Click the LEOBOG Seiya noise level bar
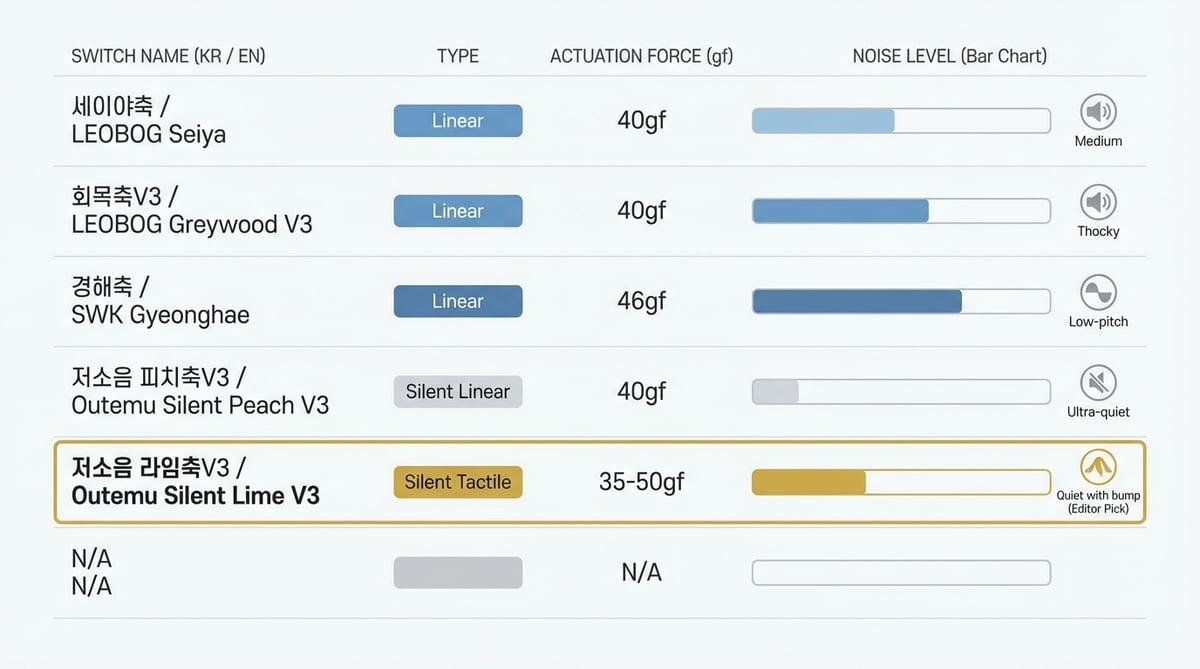Viewport: 1200px width, 669px height. point(900,121)
